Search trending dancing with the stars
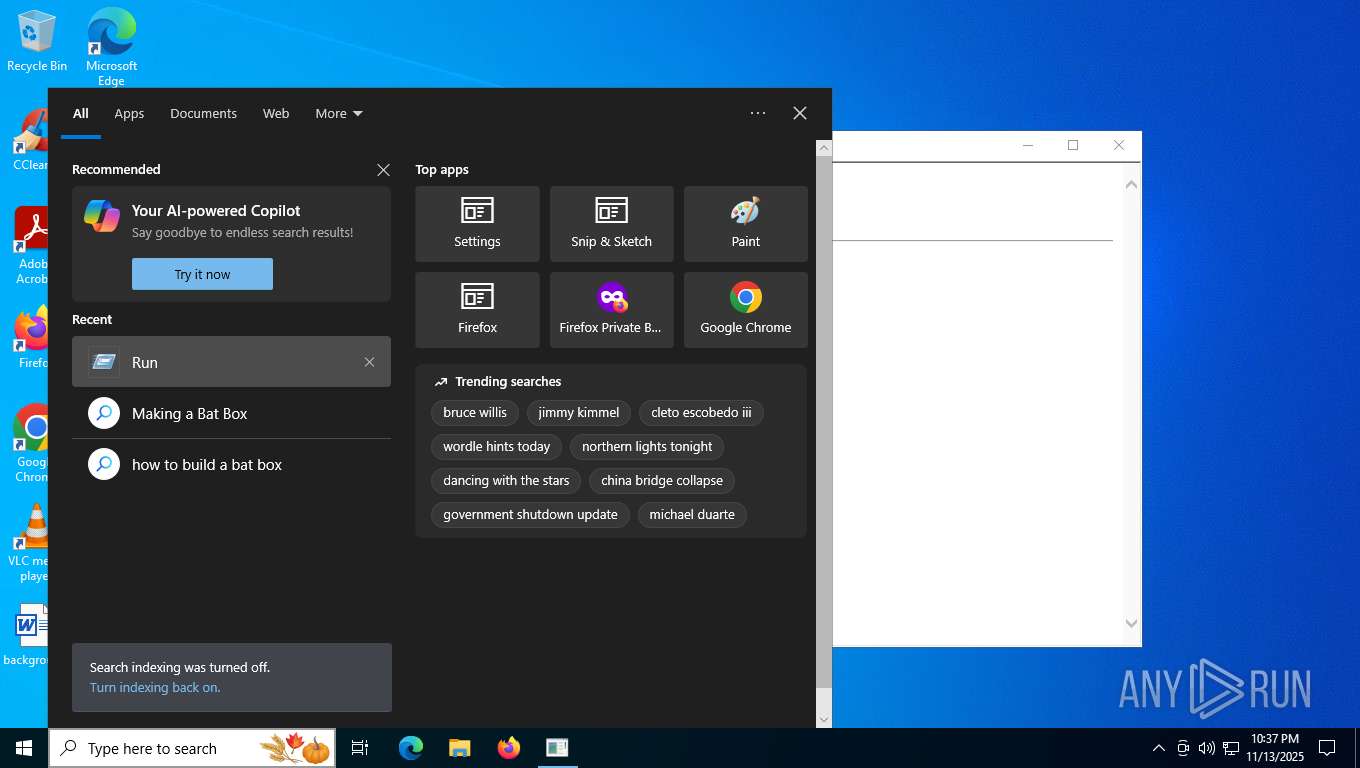 pos(506,480)
